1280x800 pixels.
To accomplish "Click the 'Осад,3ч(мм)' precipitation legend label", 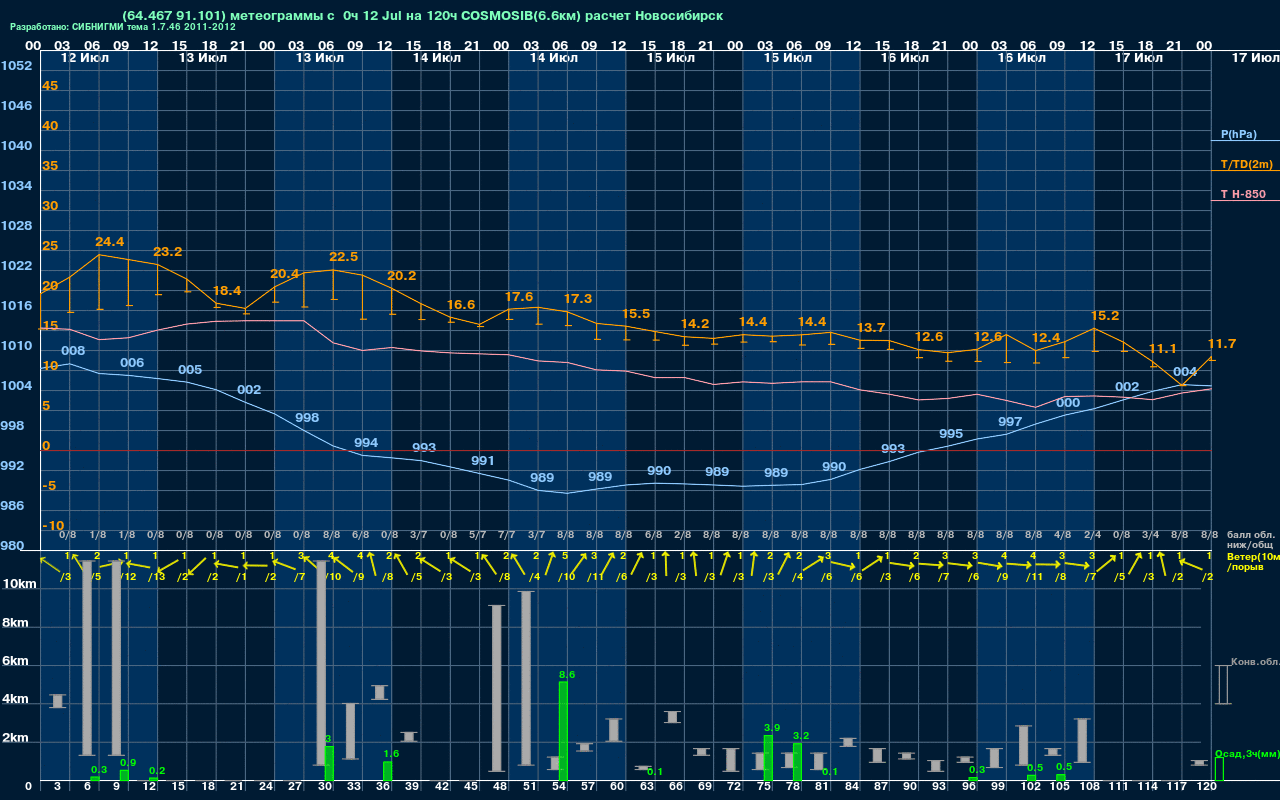I will tap(1246, 754).
